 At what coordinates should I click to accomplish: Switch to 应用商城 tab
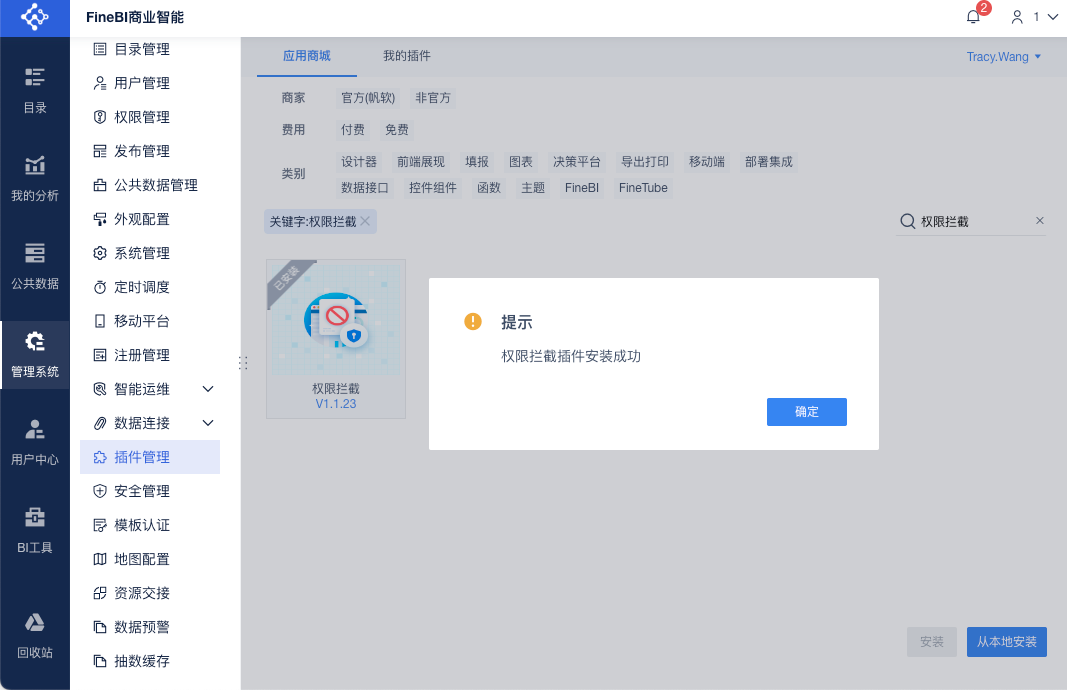pyautogui.click(x=307, y=56)
